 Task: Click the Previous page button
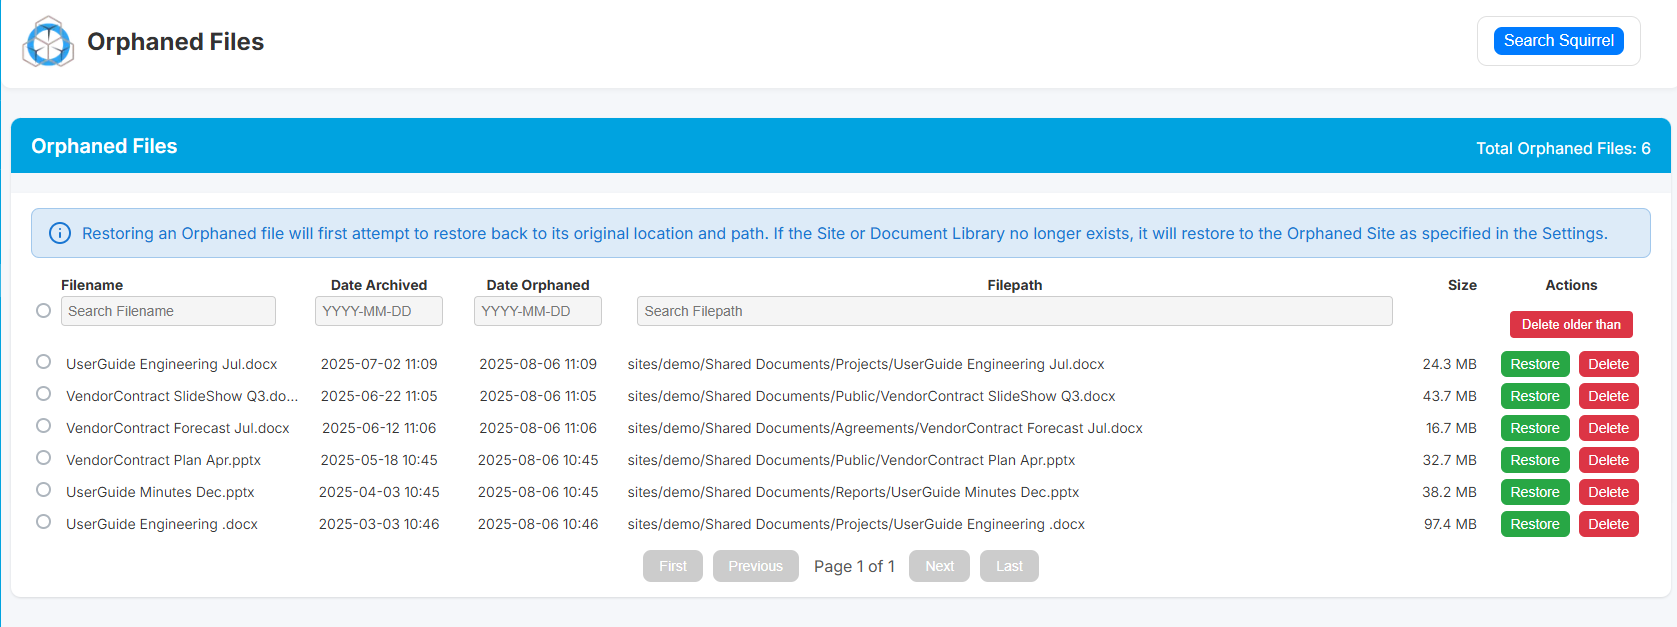point(755,566)
